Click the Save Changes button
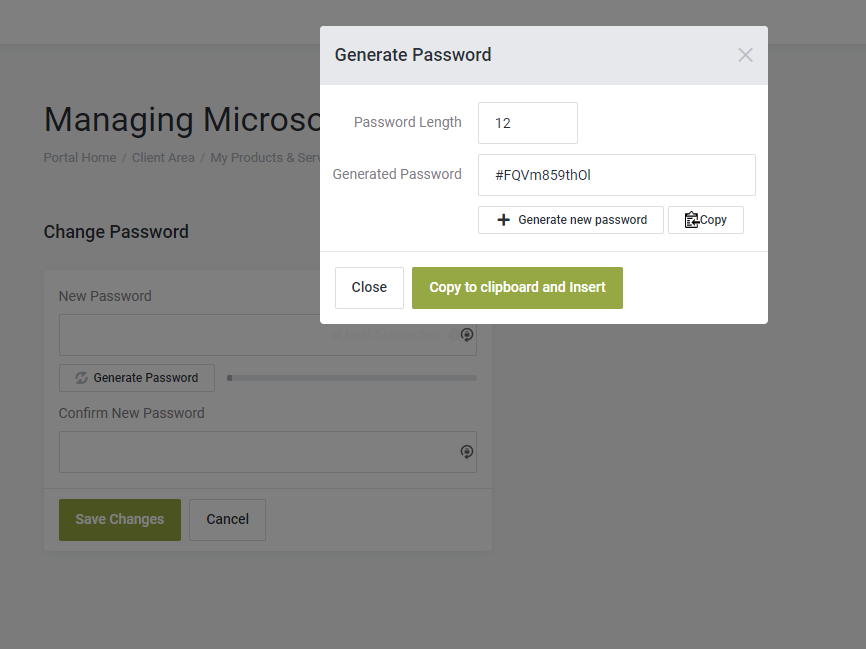Image resolution: width=866 pixels, height=649 pixels. (x=120, y=520)
